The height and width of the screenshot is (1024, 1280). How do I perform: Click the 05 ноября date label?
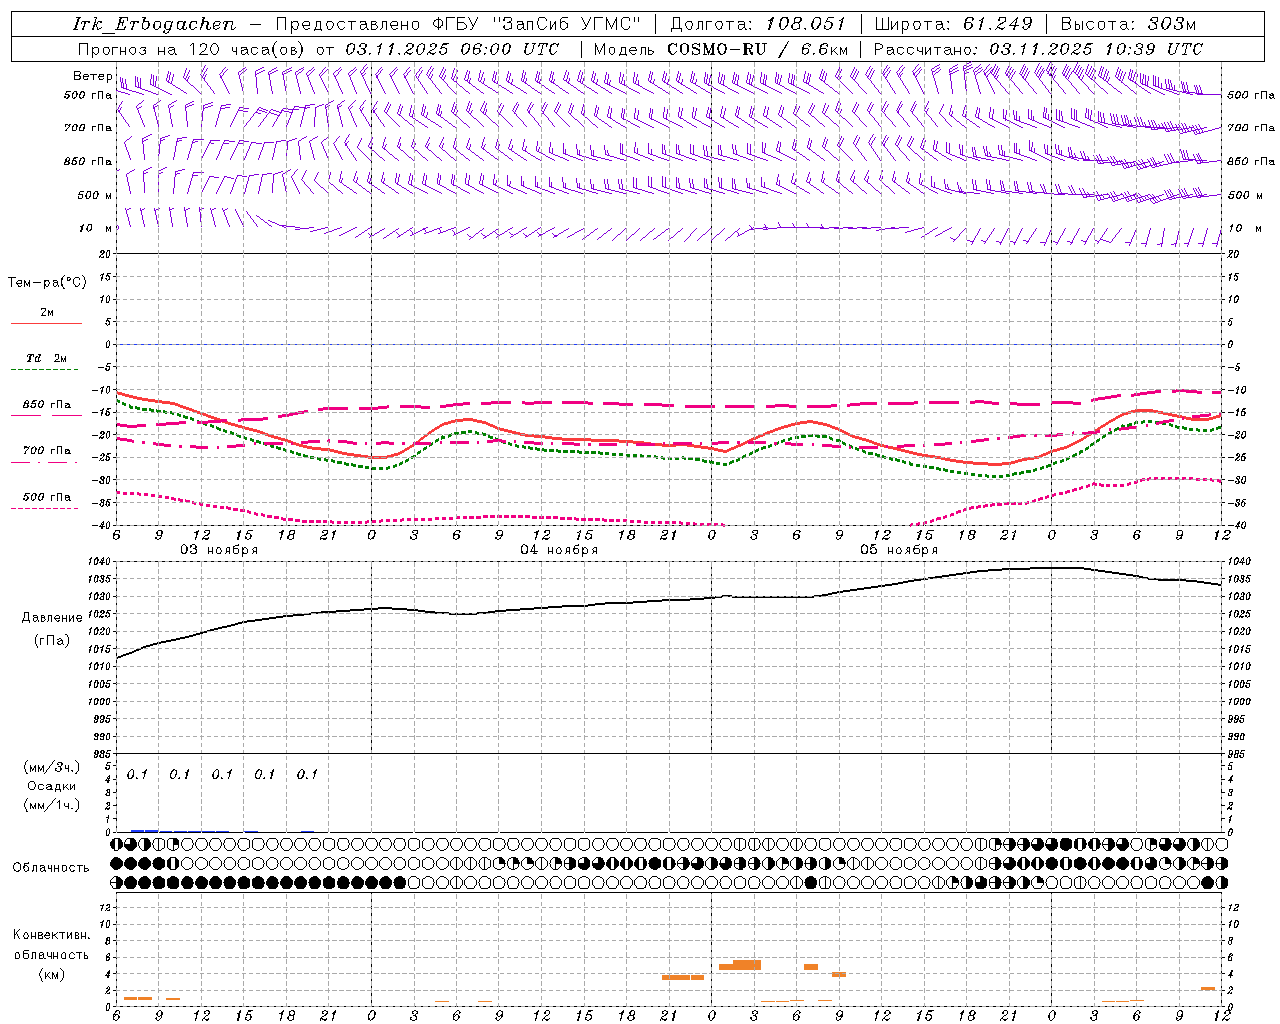point(899,550)
